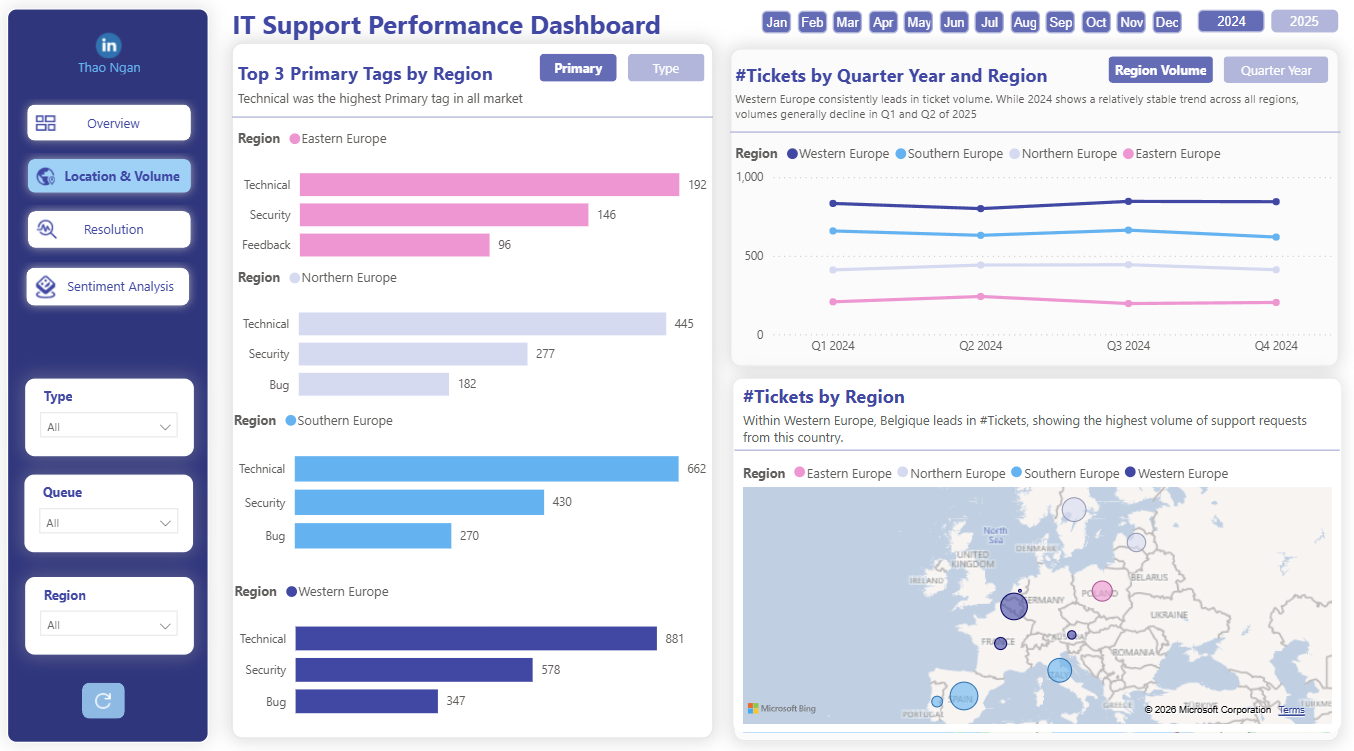This screenshot has height=751, width=1354.
Task: Filter by year 2025
Action: pyautogui.click(x=1304, y=21)
